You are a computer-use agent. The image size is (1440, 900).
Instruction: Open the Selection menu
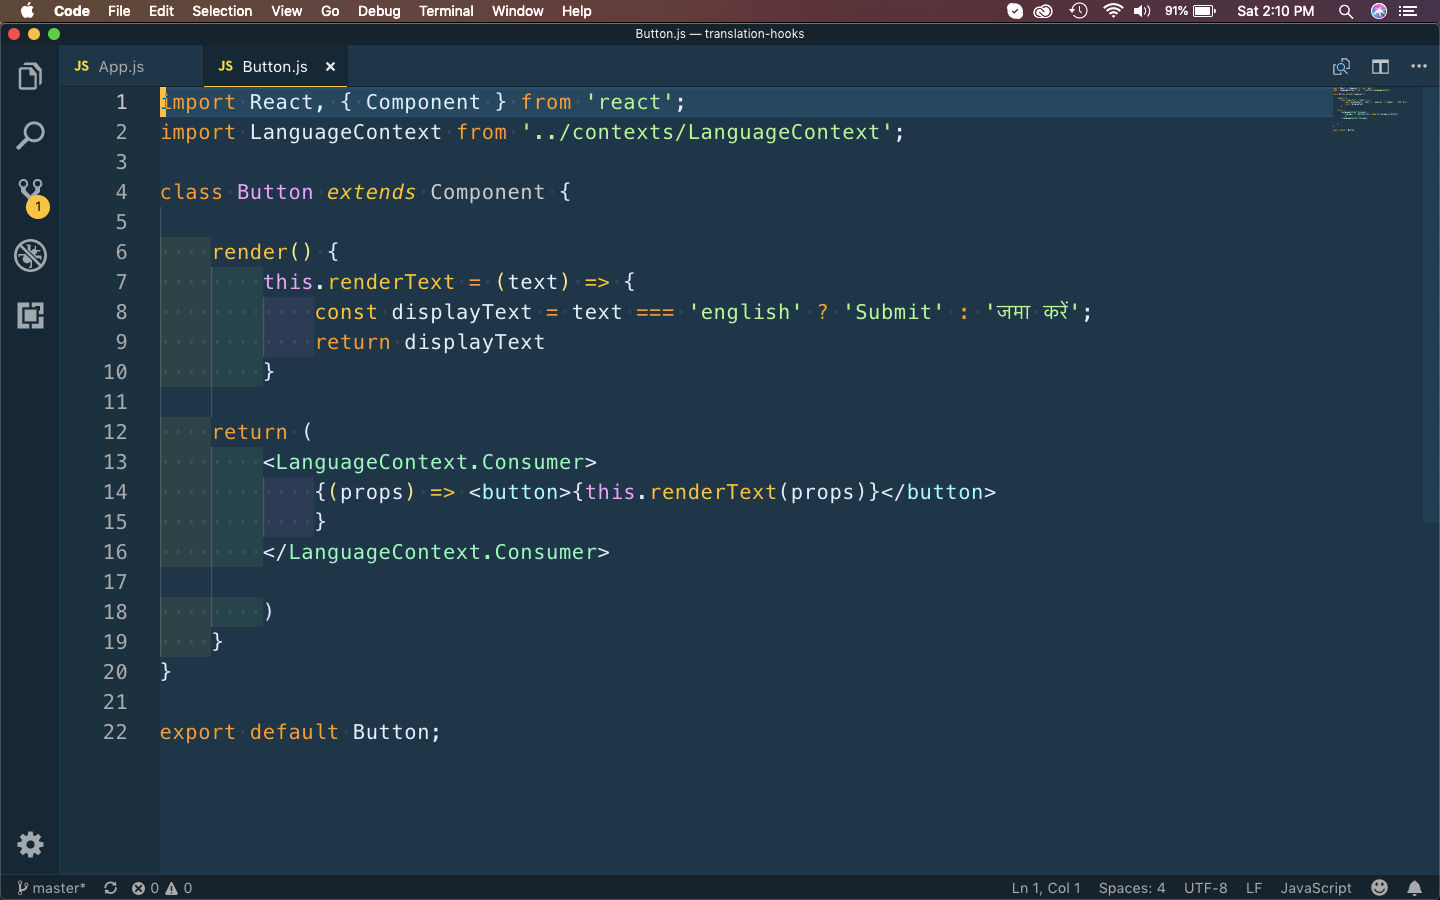(222, 11)
